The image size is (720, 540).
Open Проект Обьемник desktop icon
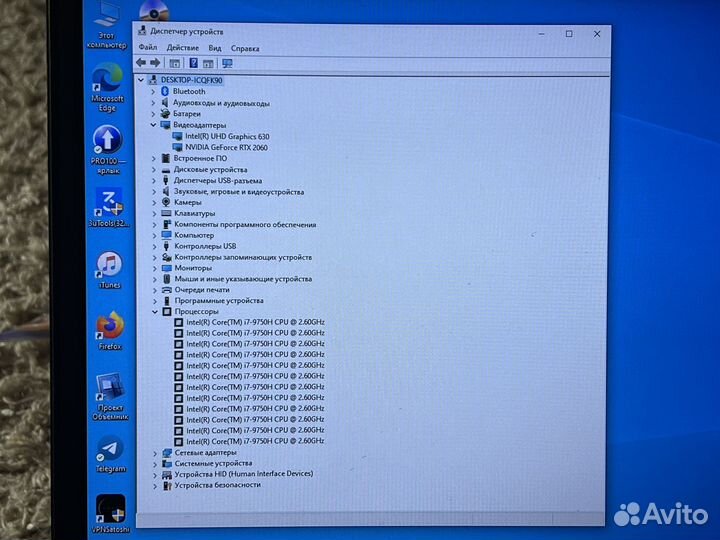(110, 397)
